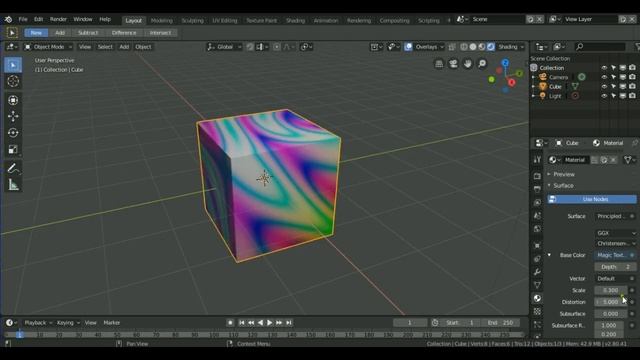Screen dimensions: 640x360
Task: Switch to the Modeling workspace tab
Action: tap(162, 20)
